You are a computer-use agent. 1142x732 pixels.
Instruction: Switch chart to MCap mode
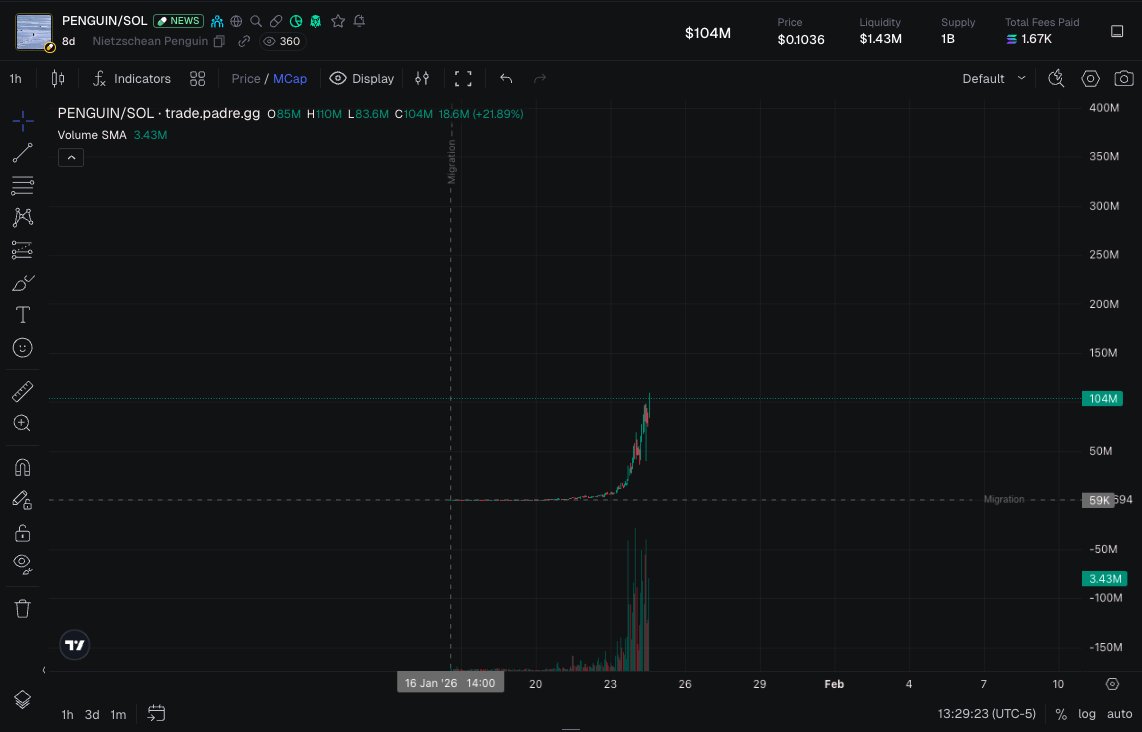pos(290,79)
